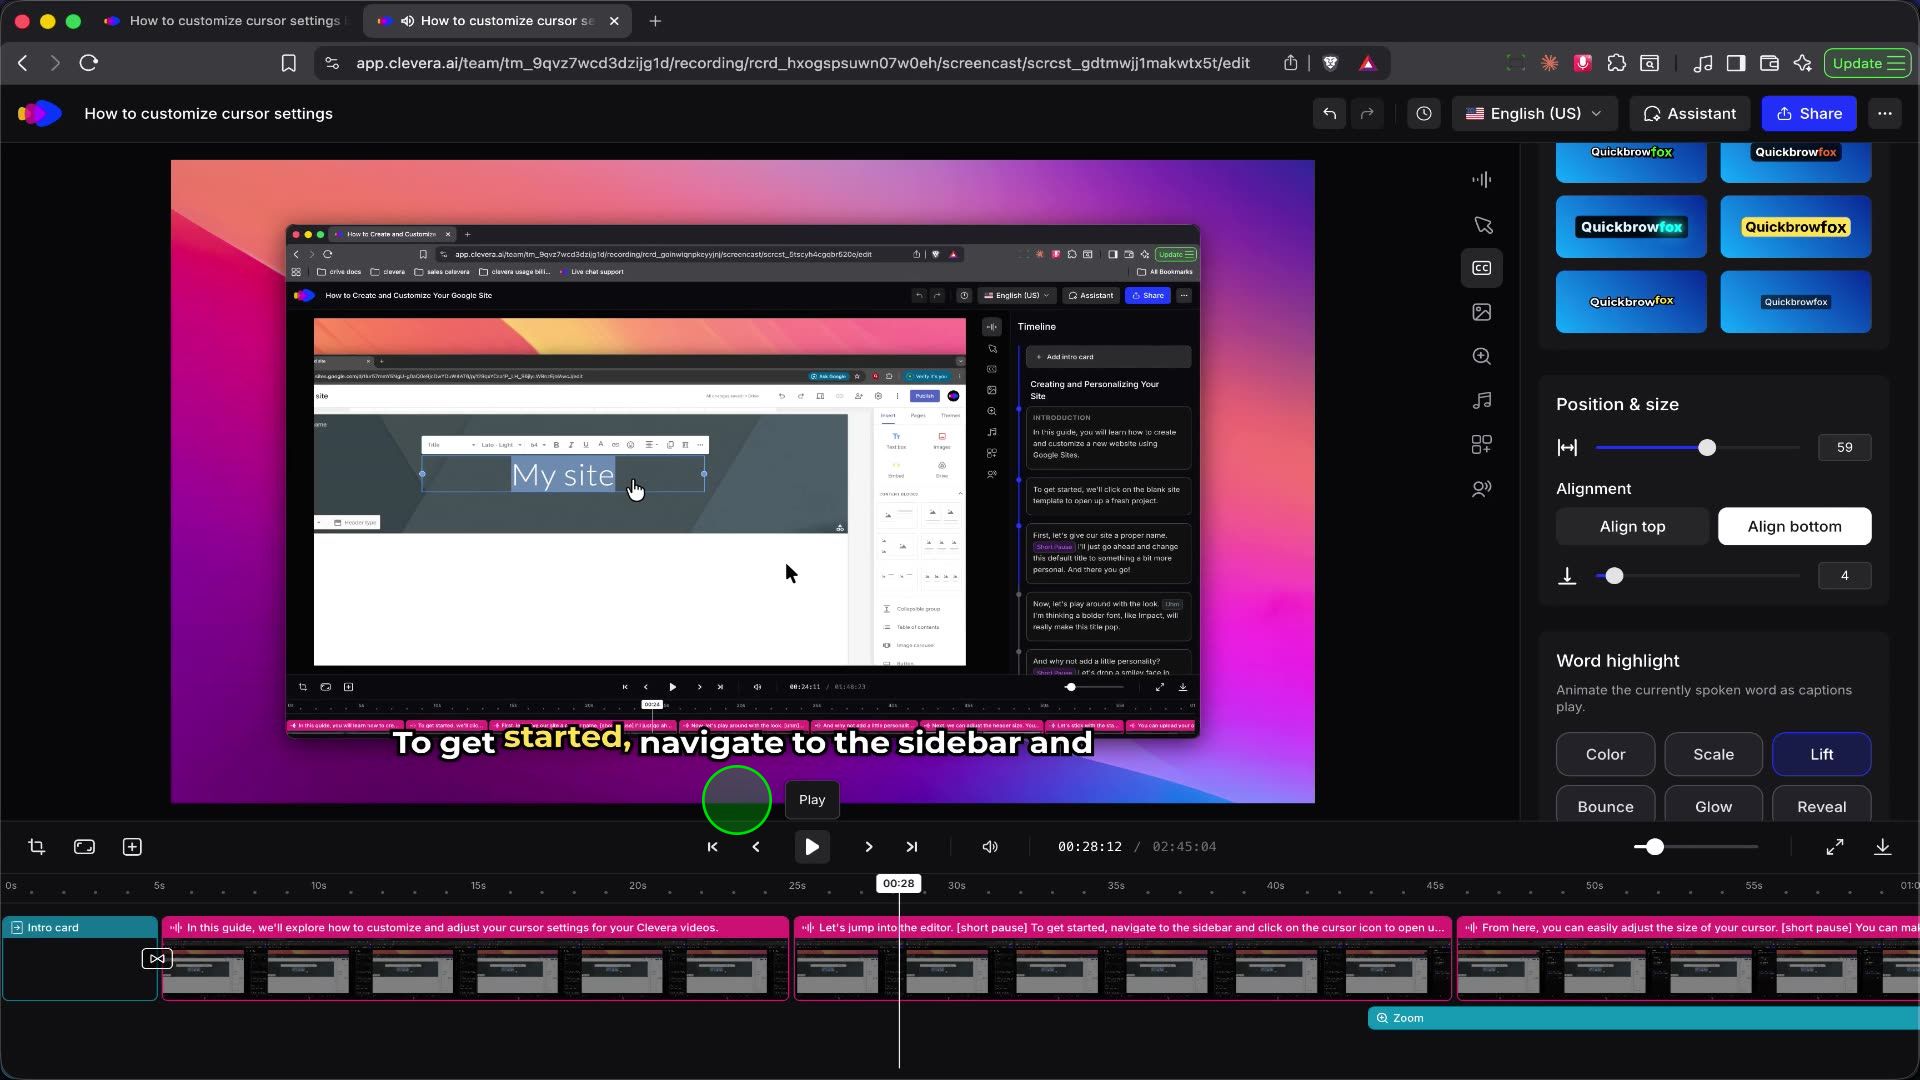Image resolution: width=1920 pixels, height=1080 pixels.
Task: Open the captions (CC) panel in sidebar
Action: [x=1481, y=268]
